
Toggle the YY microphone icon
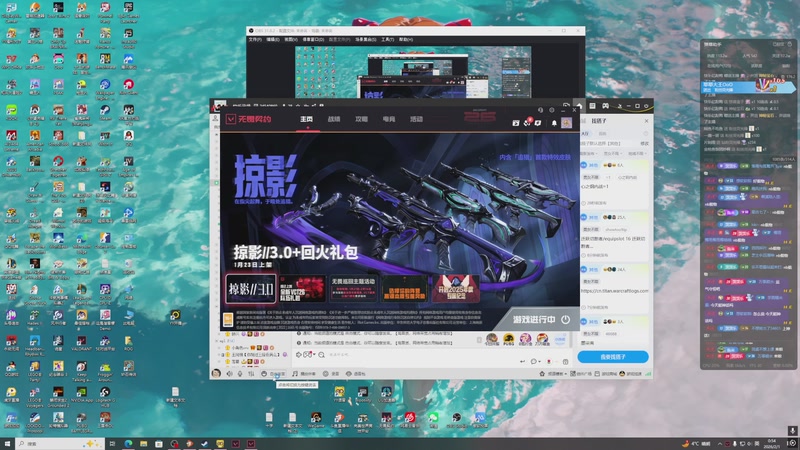pos(240,373)
